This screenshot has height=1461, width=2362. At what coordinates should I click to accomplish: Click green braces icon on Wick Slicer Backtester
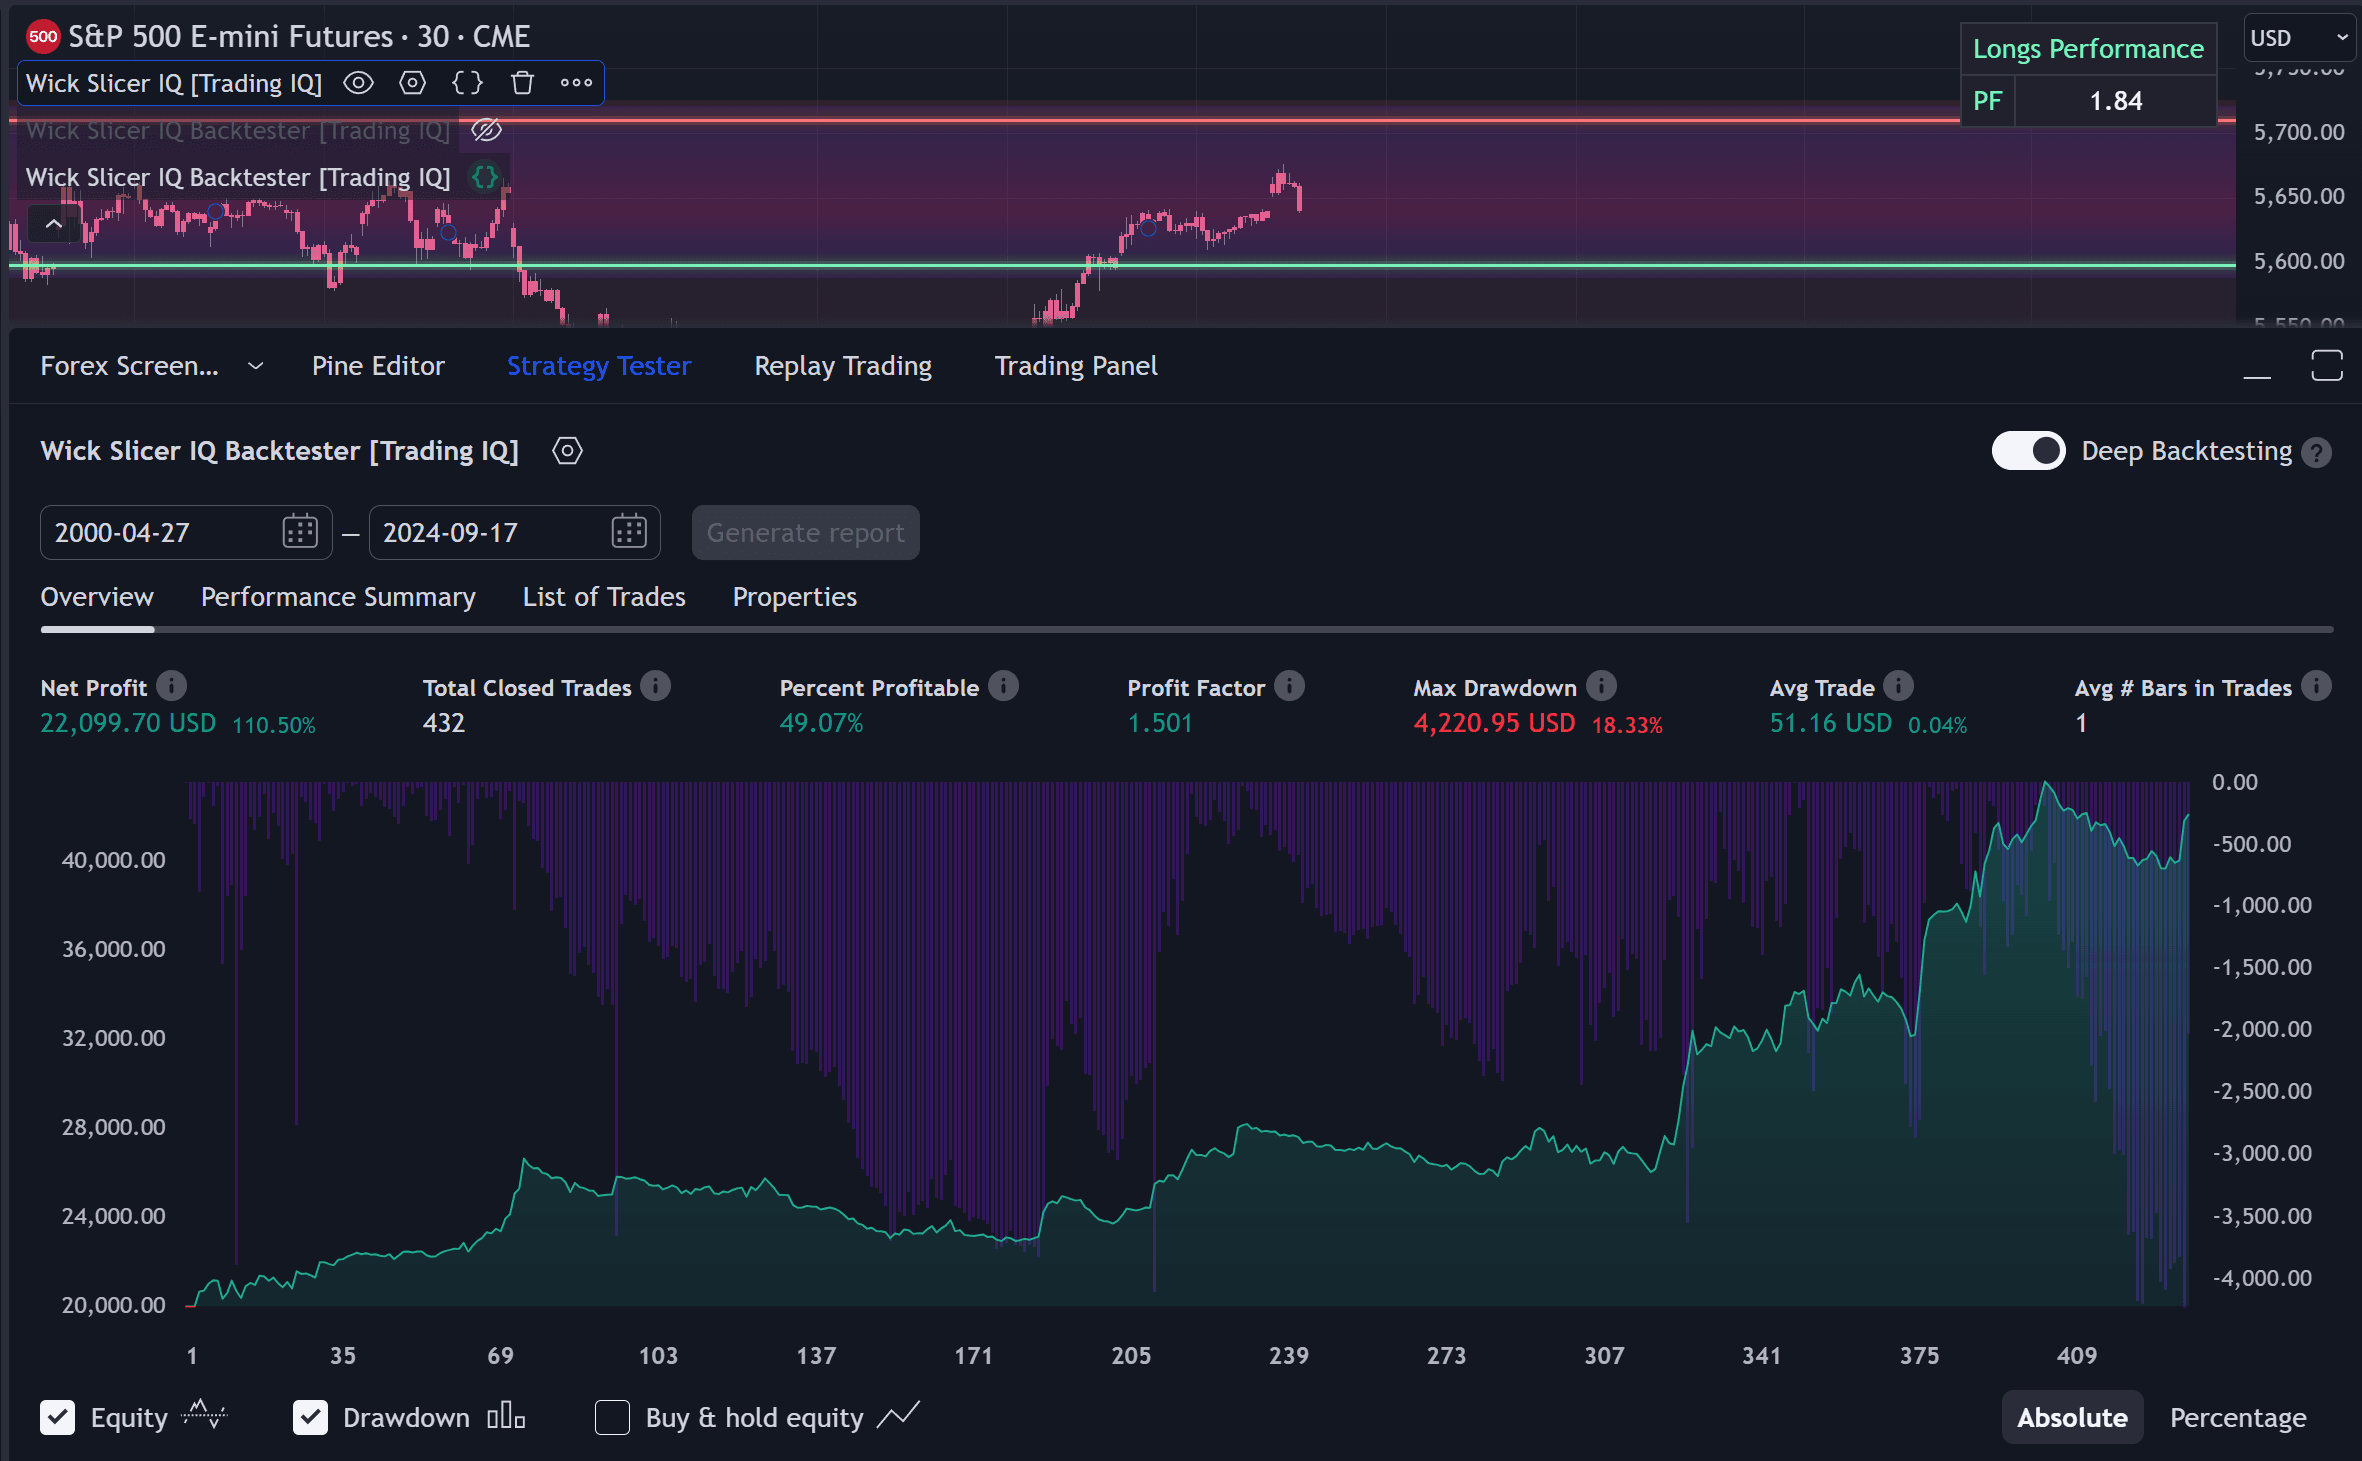click(485, 177)
